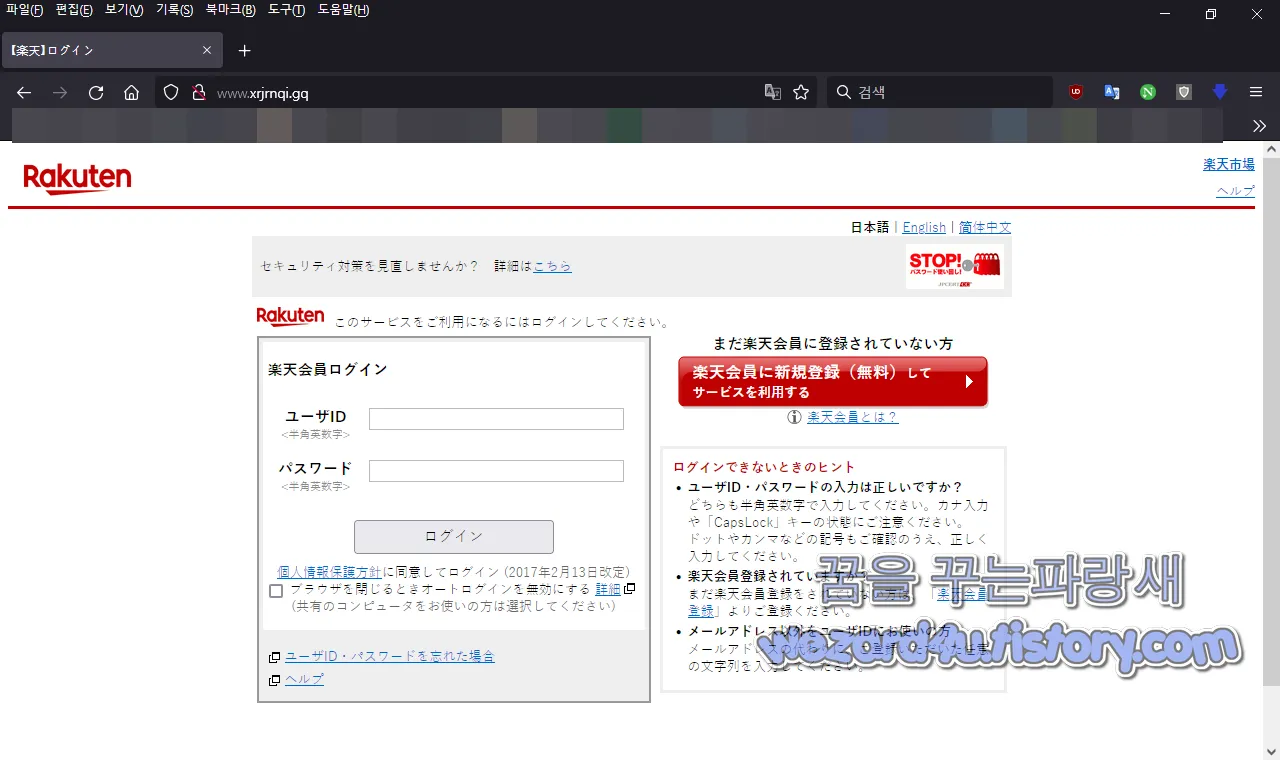Open ユーザID・パスワードを忘れた場合 link
1280x760 pixels.
[390, 657]
